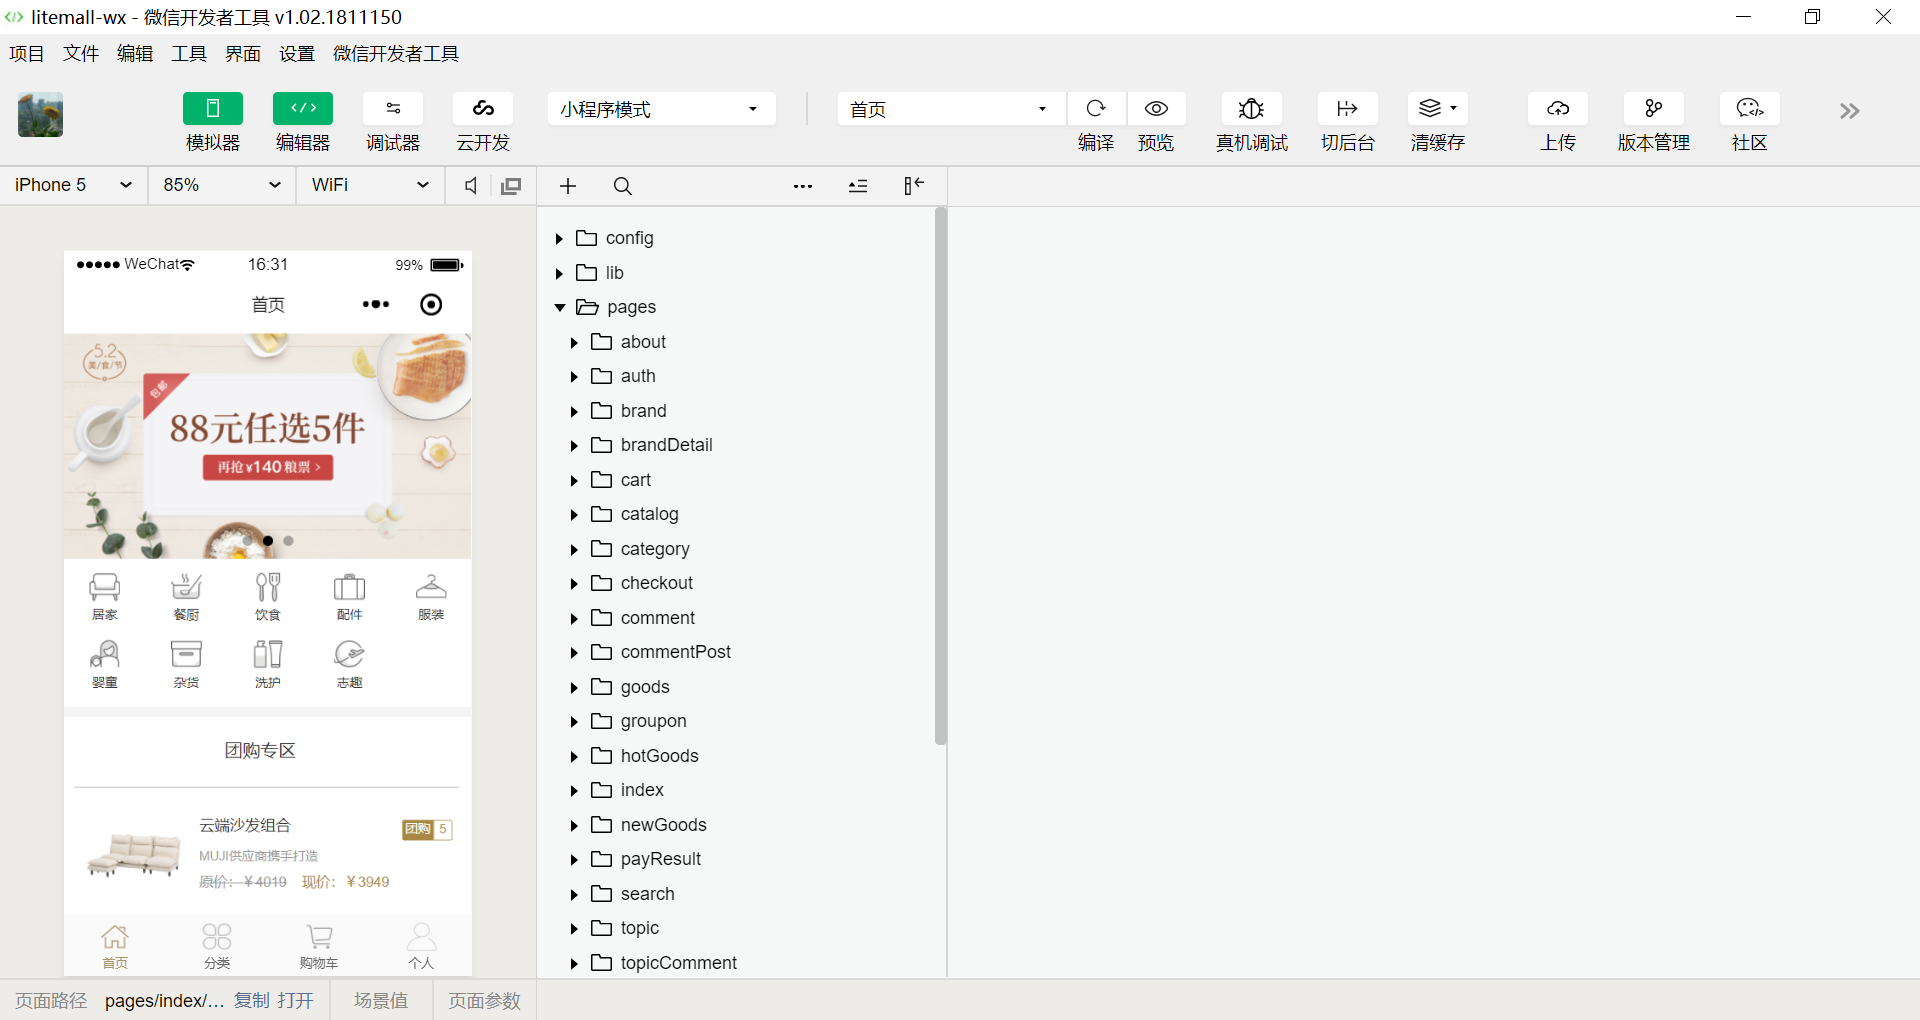Open version management (版本管理) icon
Screen dimensions: 1920x1020
tap(1653, 109)
